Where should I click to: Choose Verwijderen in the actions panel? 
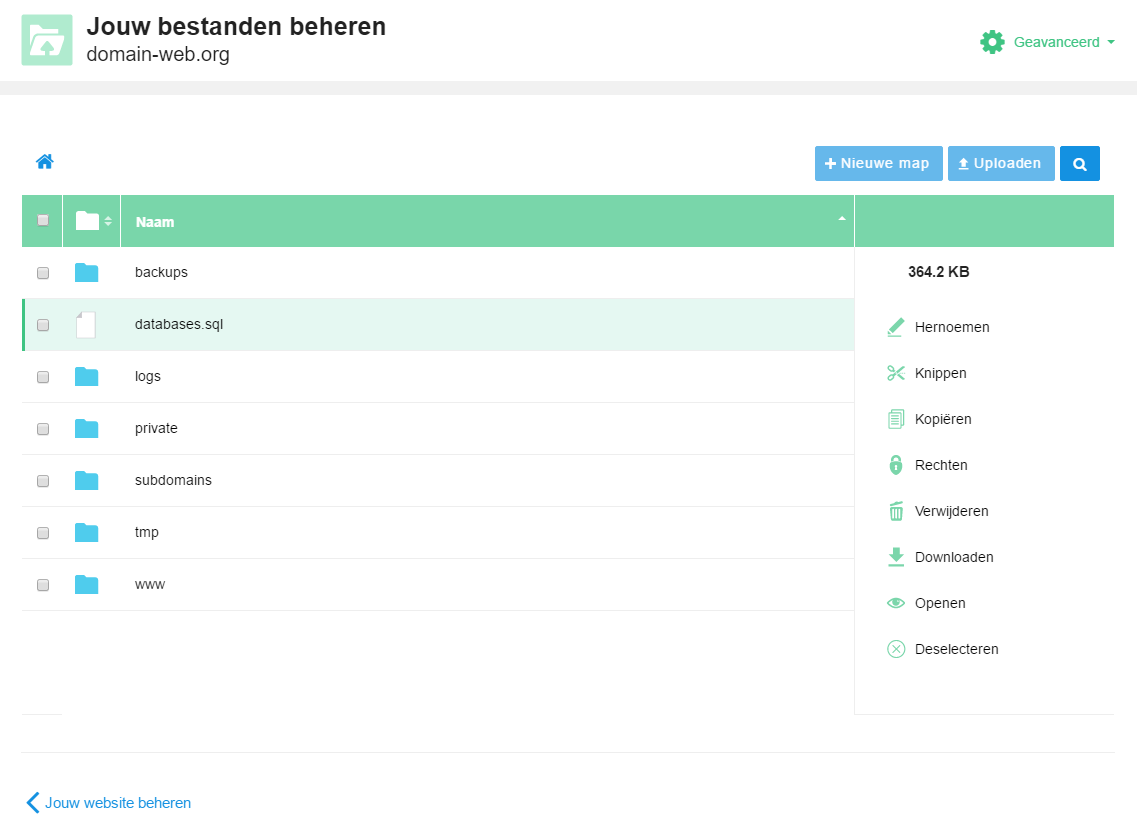coord(951,511)
